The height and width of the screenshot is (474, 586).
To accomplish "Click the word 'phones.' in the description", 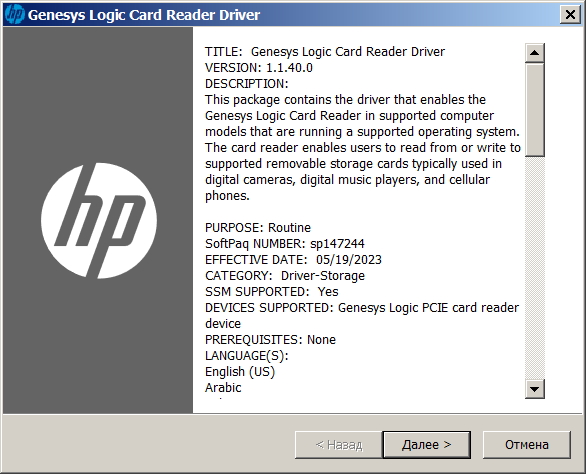I will 227,196.
